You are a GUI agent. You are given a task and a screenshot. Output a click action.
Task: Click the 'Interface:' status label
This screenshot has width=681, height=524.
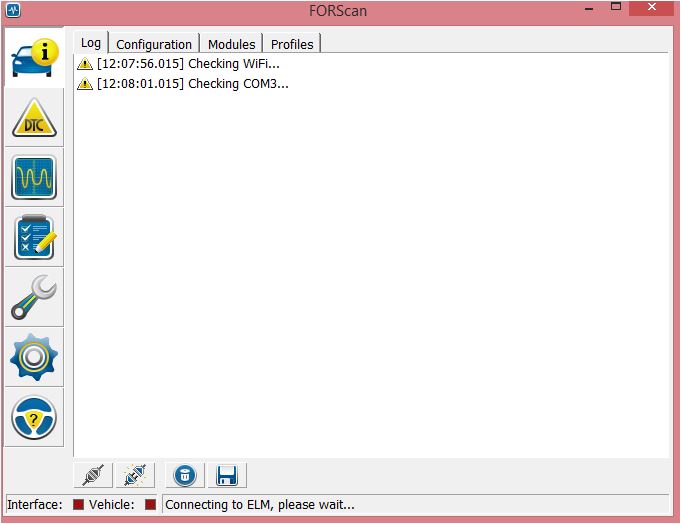coord(35,504)
